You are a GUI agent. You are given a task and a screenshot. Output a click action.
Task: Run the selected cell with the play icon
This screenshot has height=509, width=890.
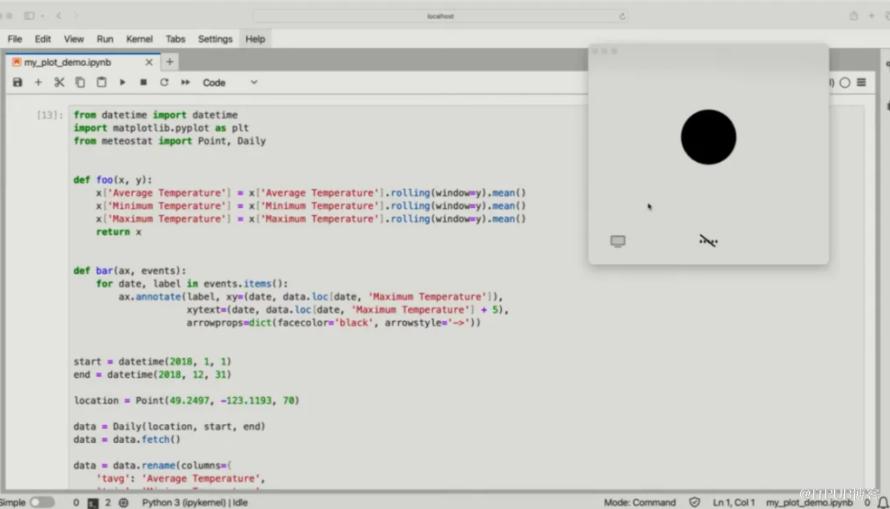click(x=122, y=82)
